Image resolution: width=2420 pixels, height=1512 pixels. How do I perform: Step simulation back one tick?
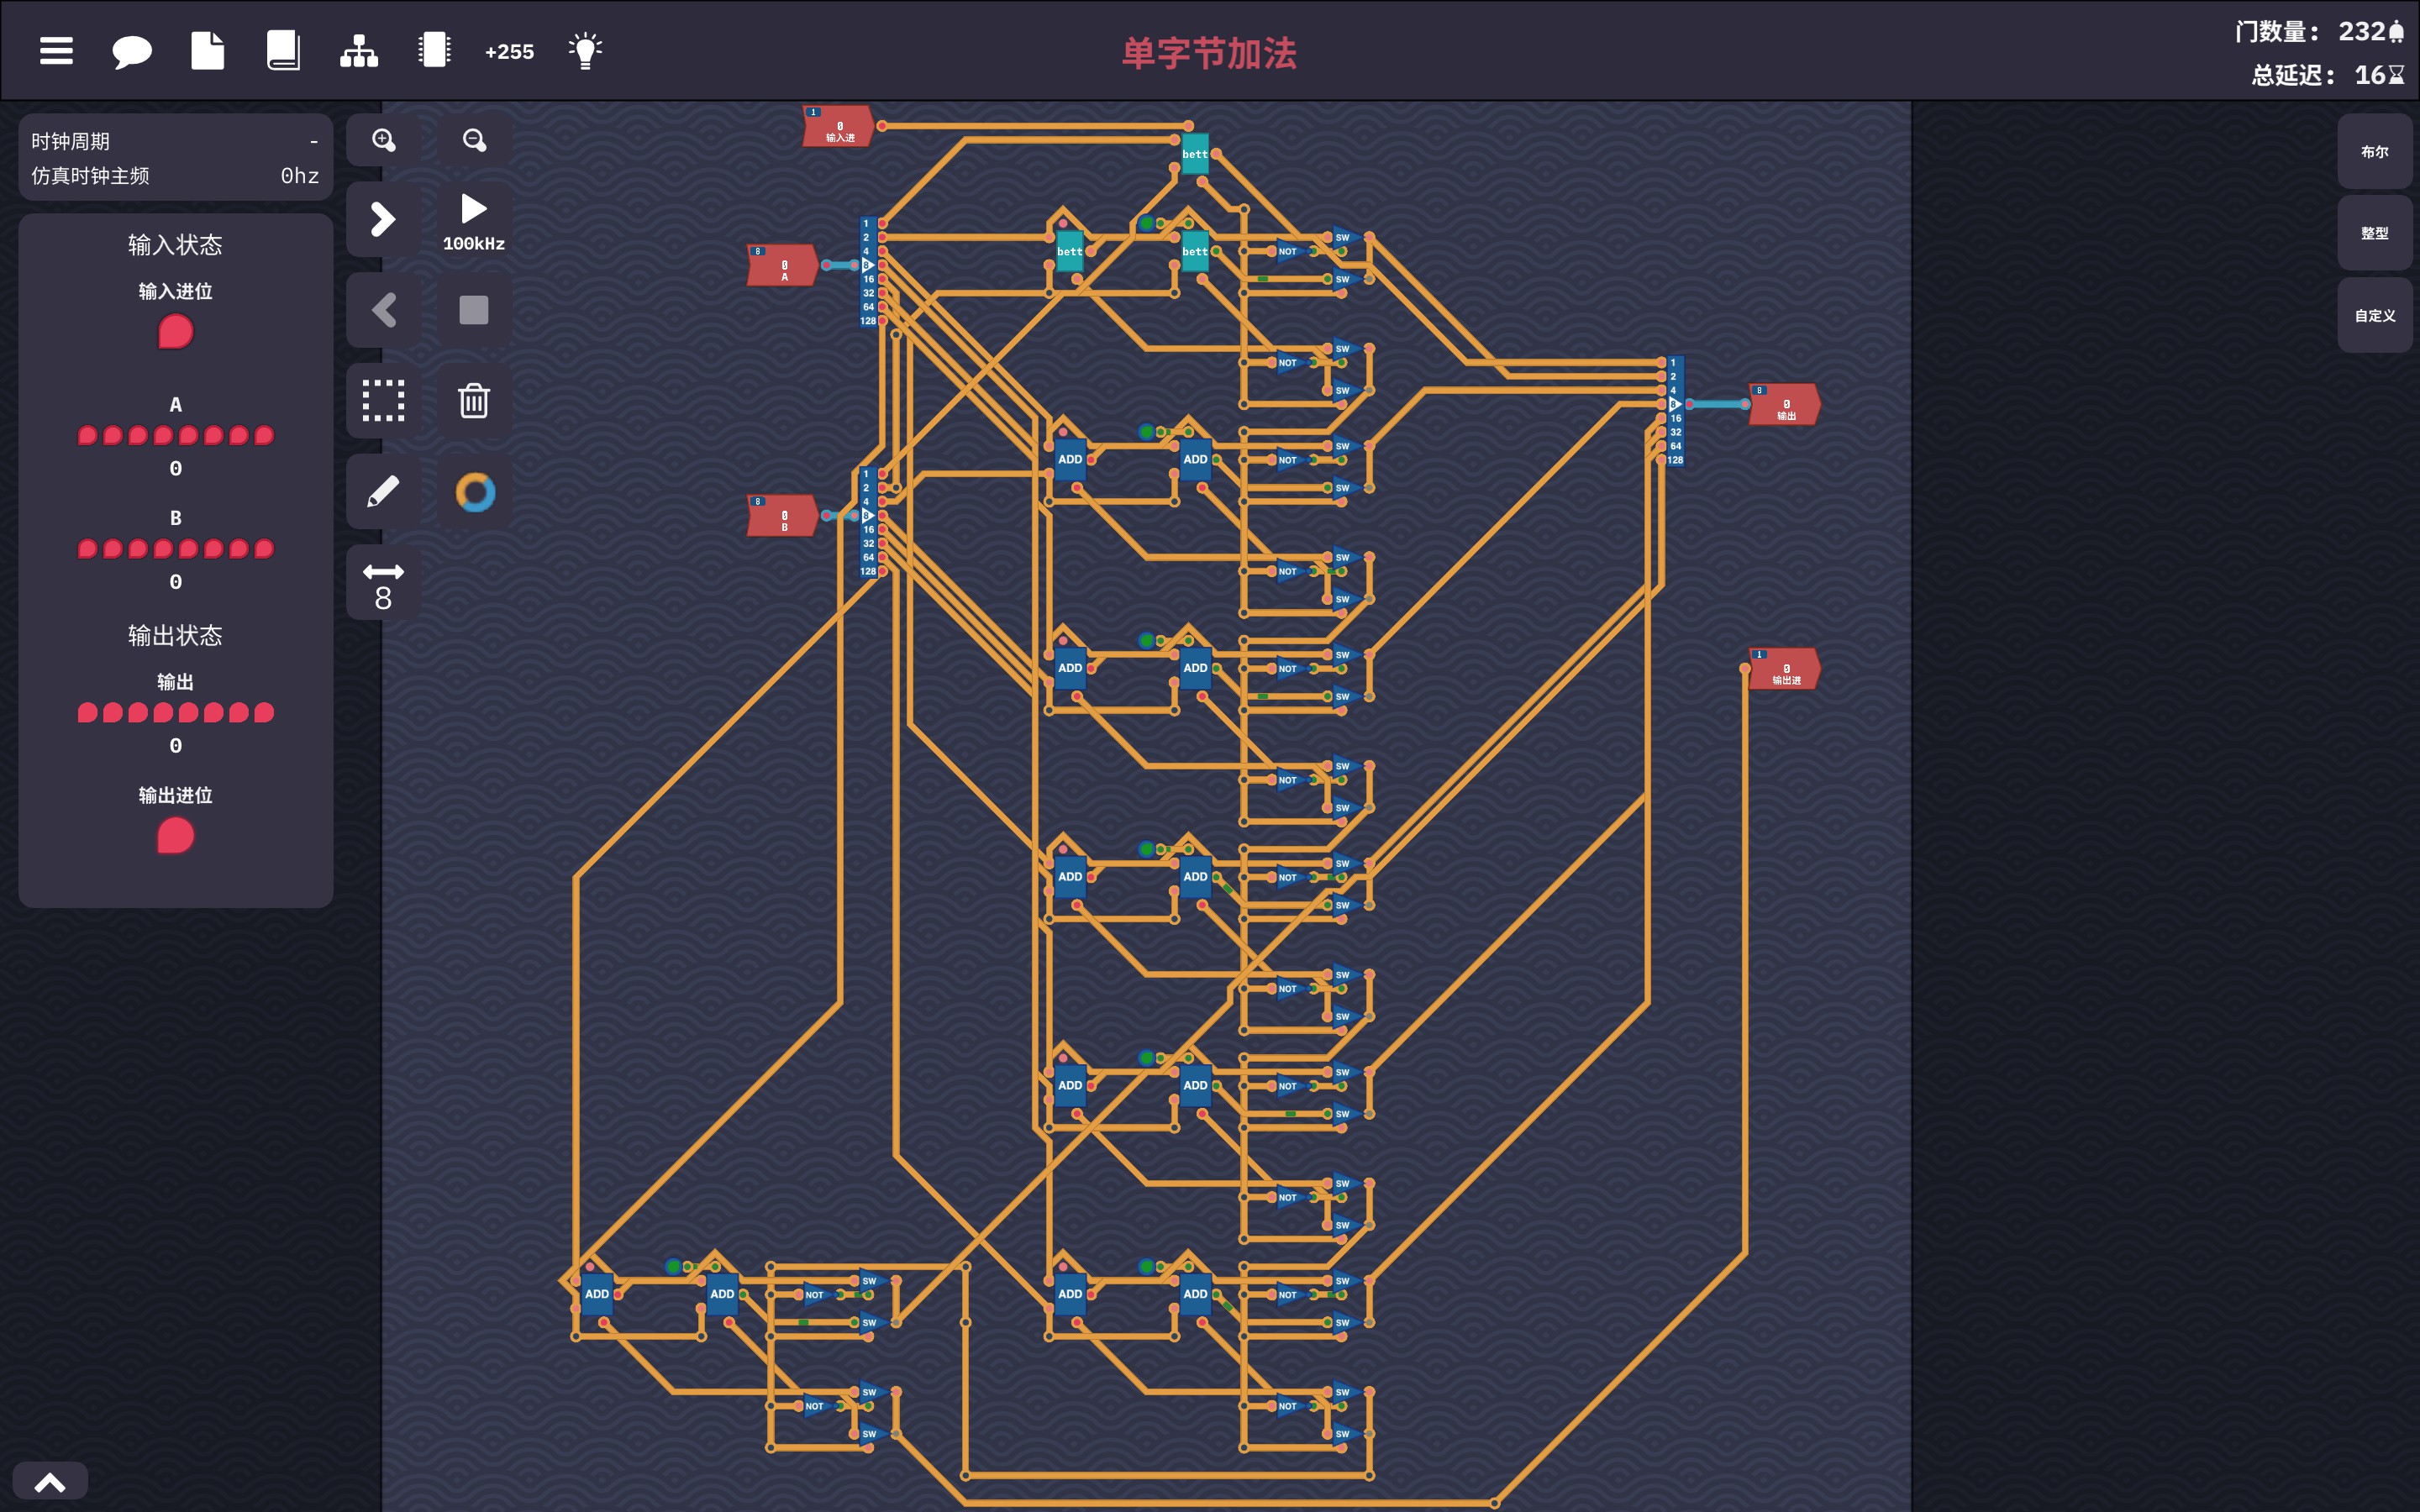pyautogui.click(x=384, y=310)
